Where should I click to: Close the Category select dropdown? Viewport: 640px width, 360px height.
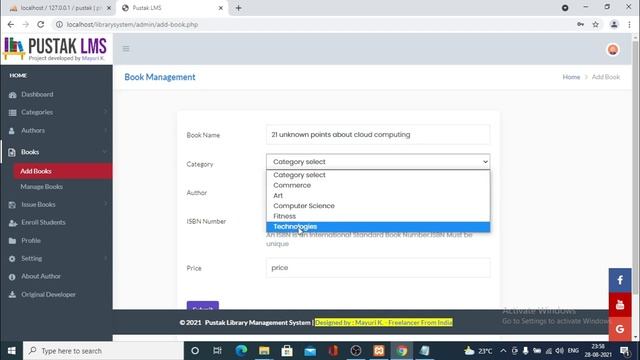(378, 162)
